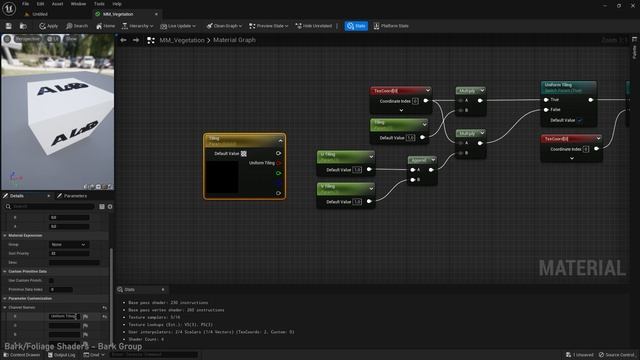Screen dimensions: 640x360
Task: Toggle Hide Unrelated nodes
Action: (x=314, y=26)
